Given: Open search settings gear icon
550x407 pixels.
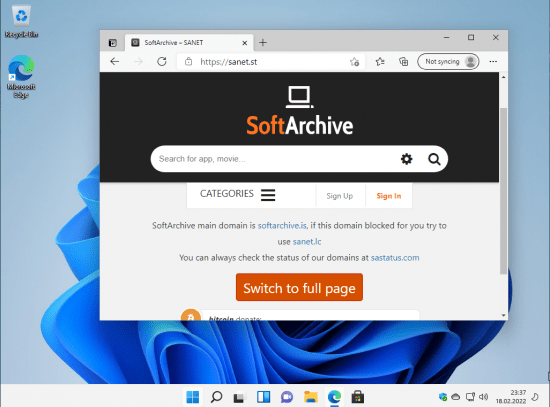Looking at the screenshot, I should 407,159.
